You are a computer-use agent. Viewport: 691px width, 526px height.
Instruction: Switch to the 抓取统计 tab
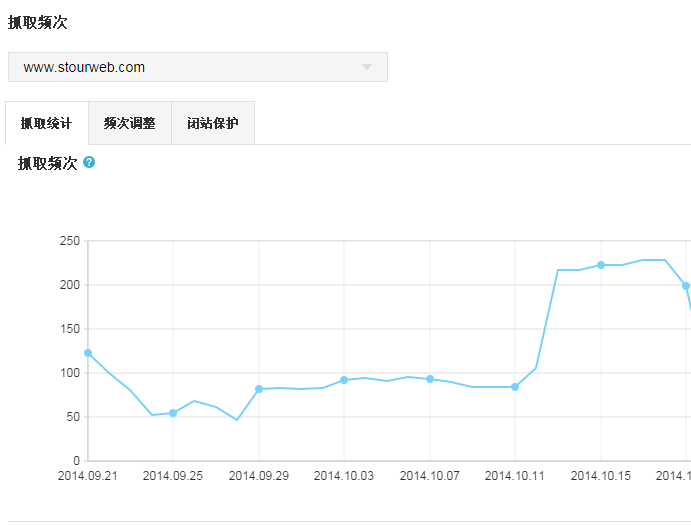click(46, 124)
